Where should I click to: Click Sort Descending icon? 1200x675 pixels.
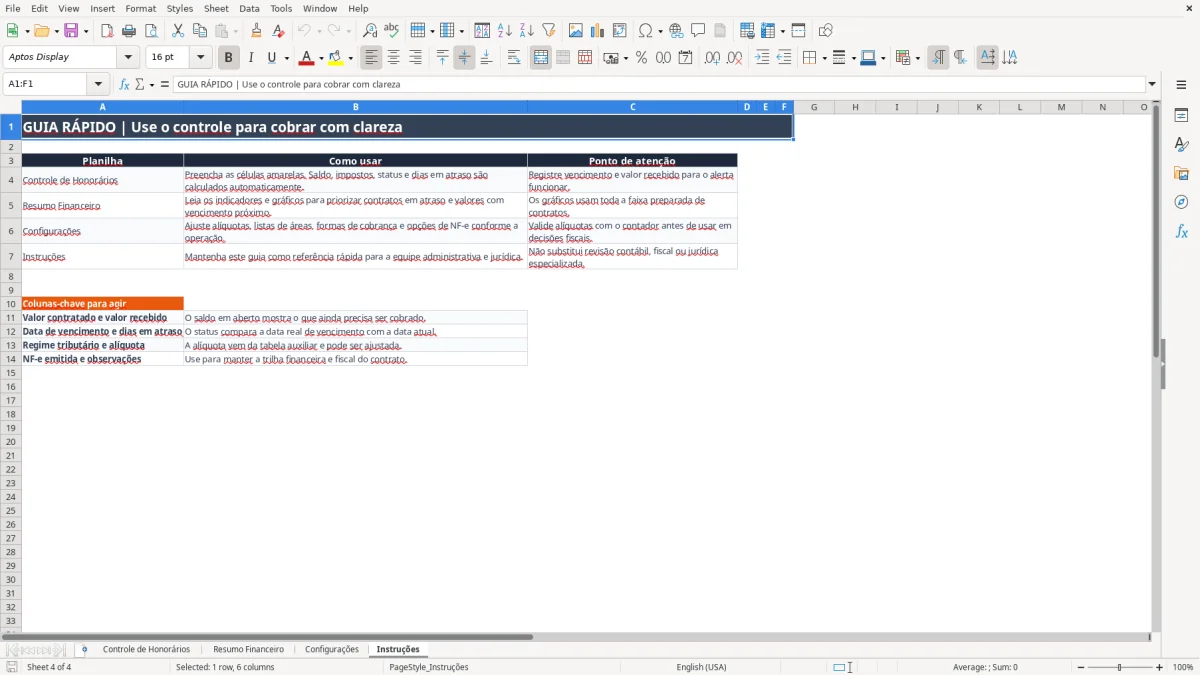[527, 31]
